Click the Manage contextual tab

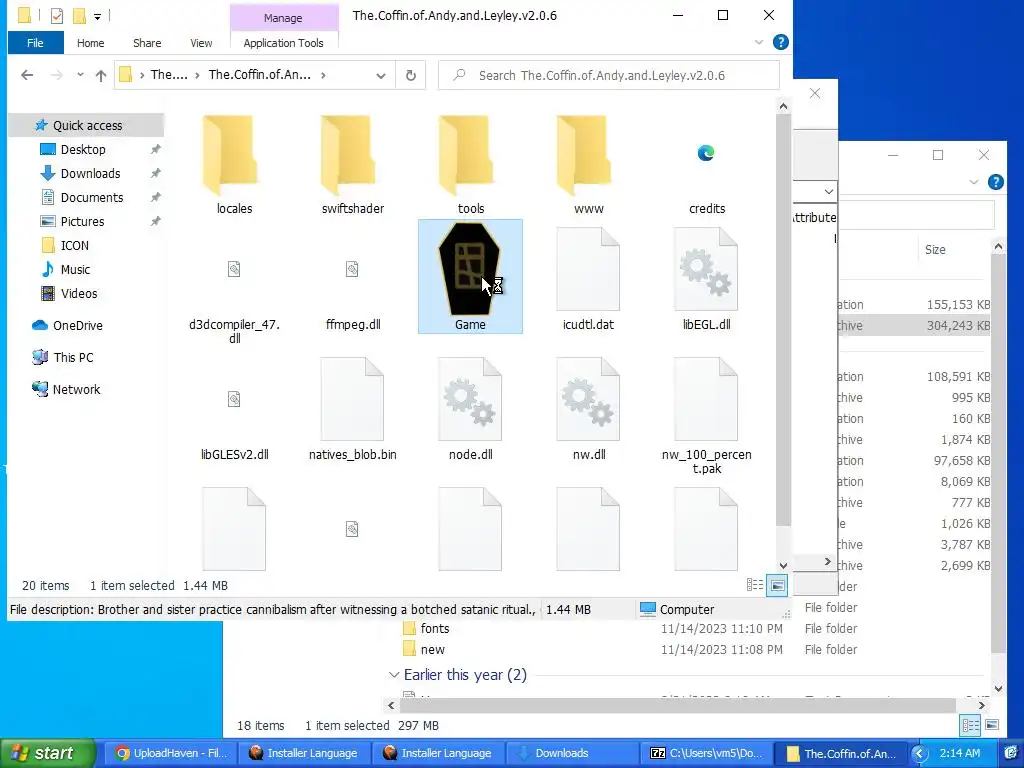click(x=283, y=18)
